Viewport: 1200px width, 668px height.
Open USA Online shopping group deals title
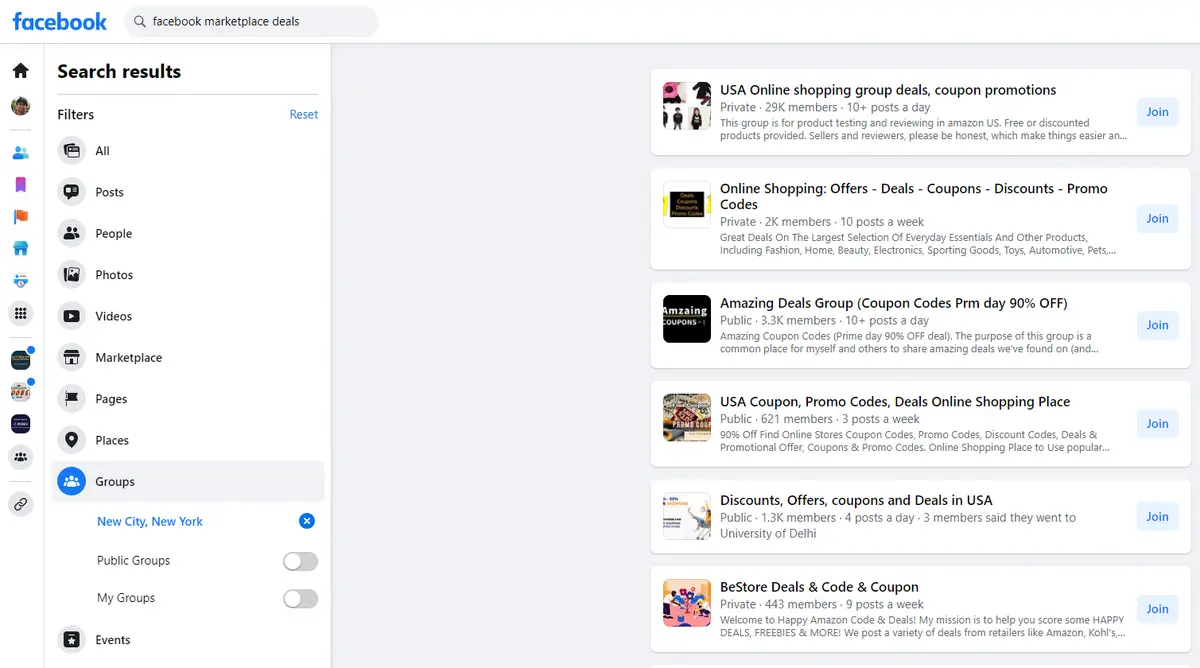point(888,90)
